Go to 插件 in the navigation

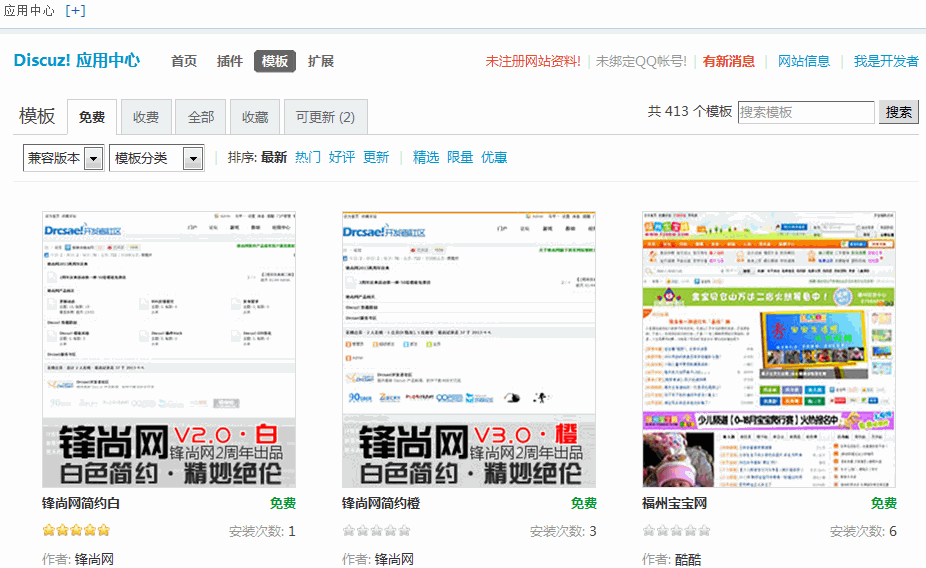point(230,61)
